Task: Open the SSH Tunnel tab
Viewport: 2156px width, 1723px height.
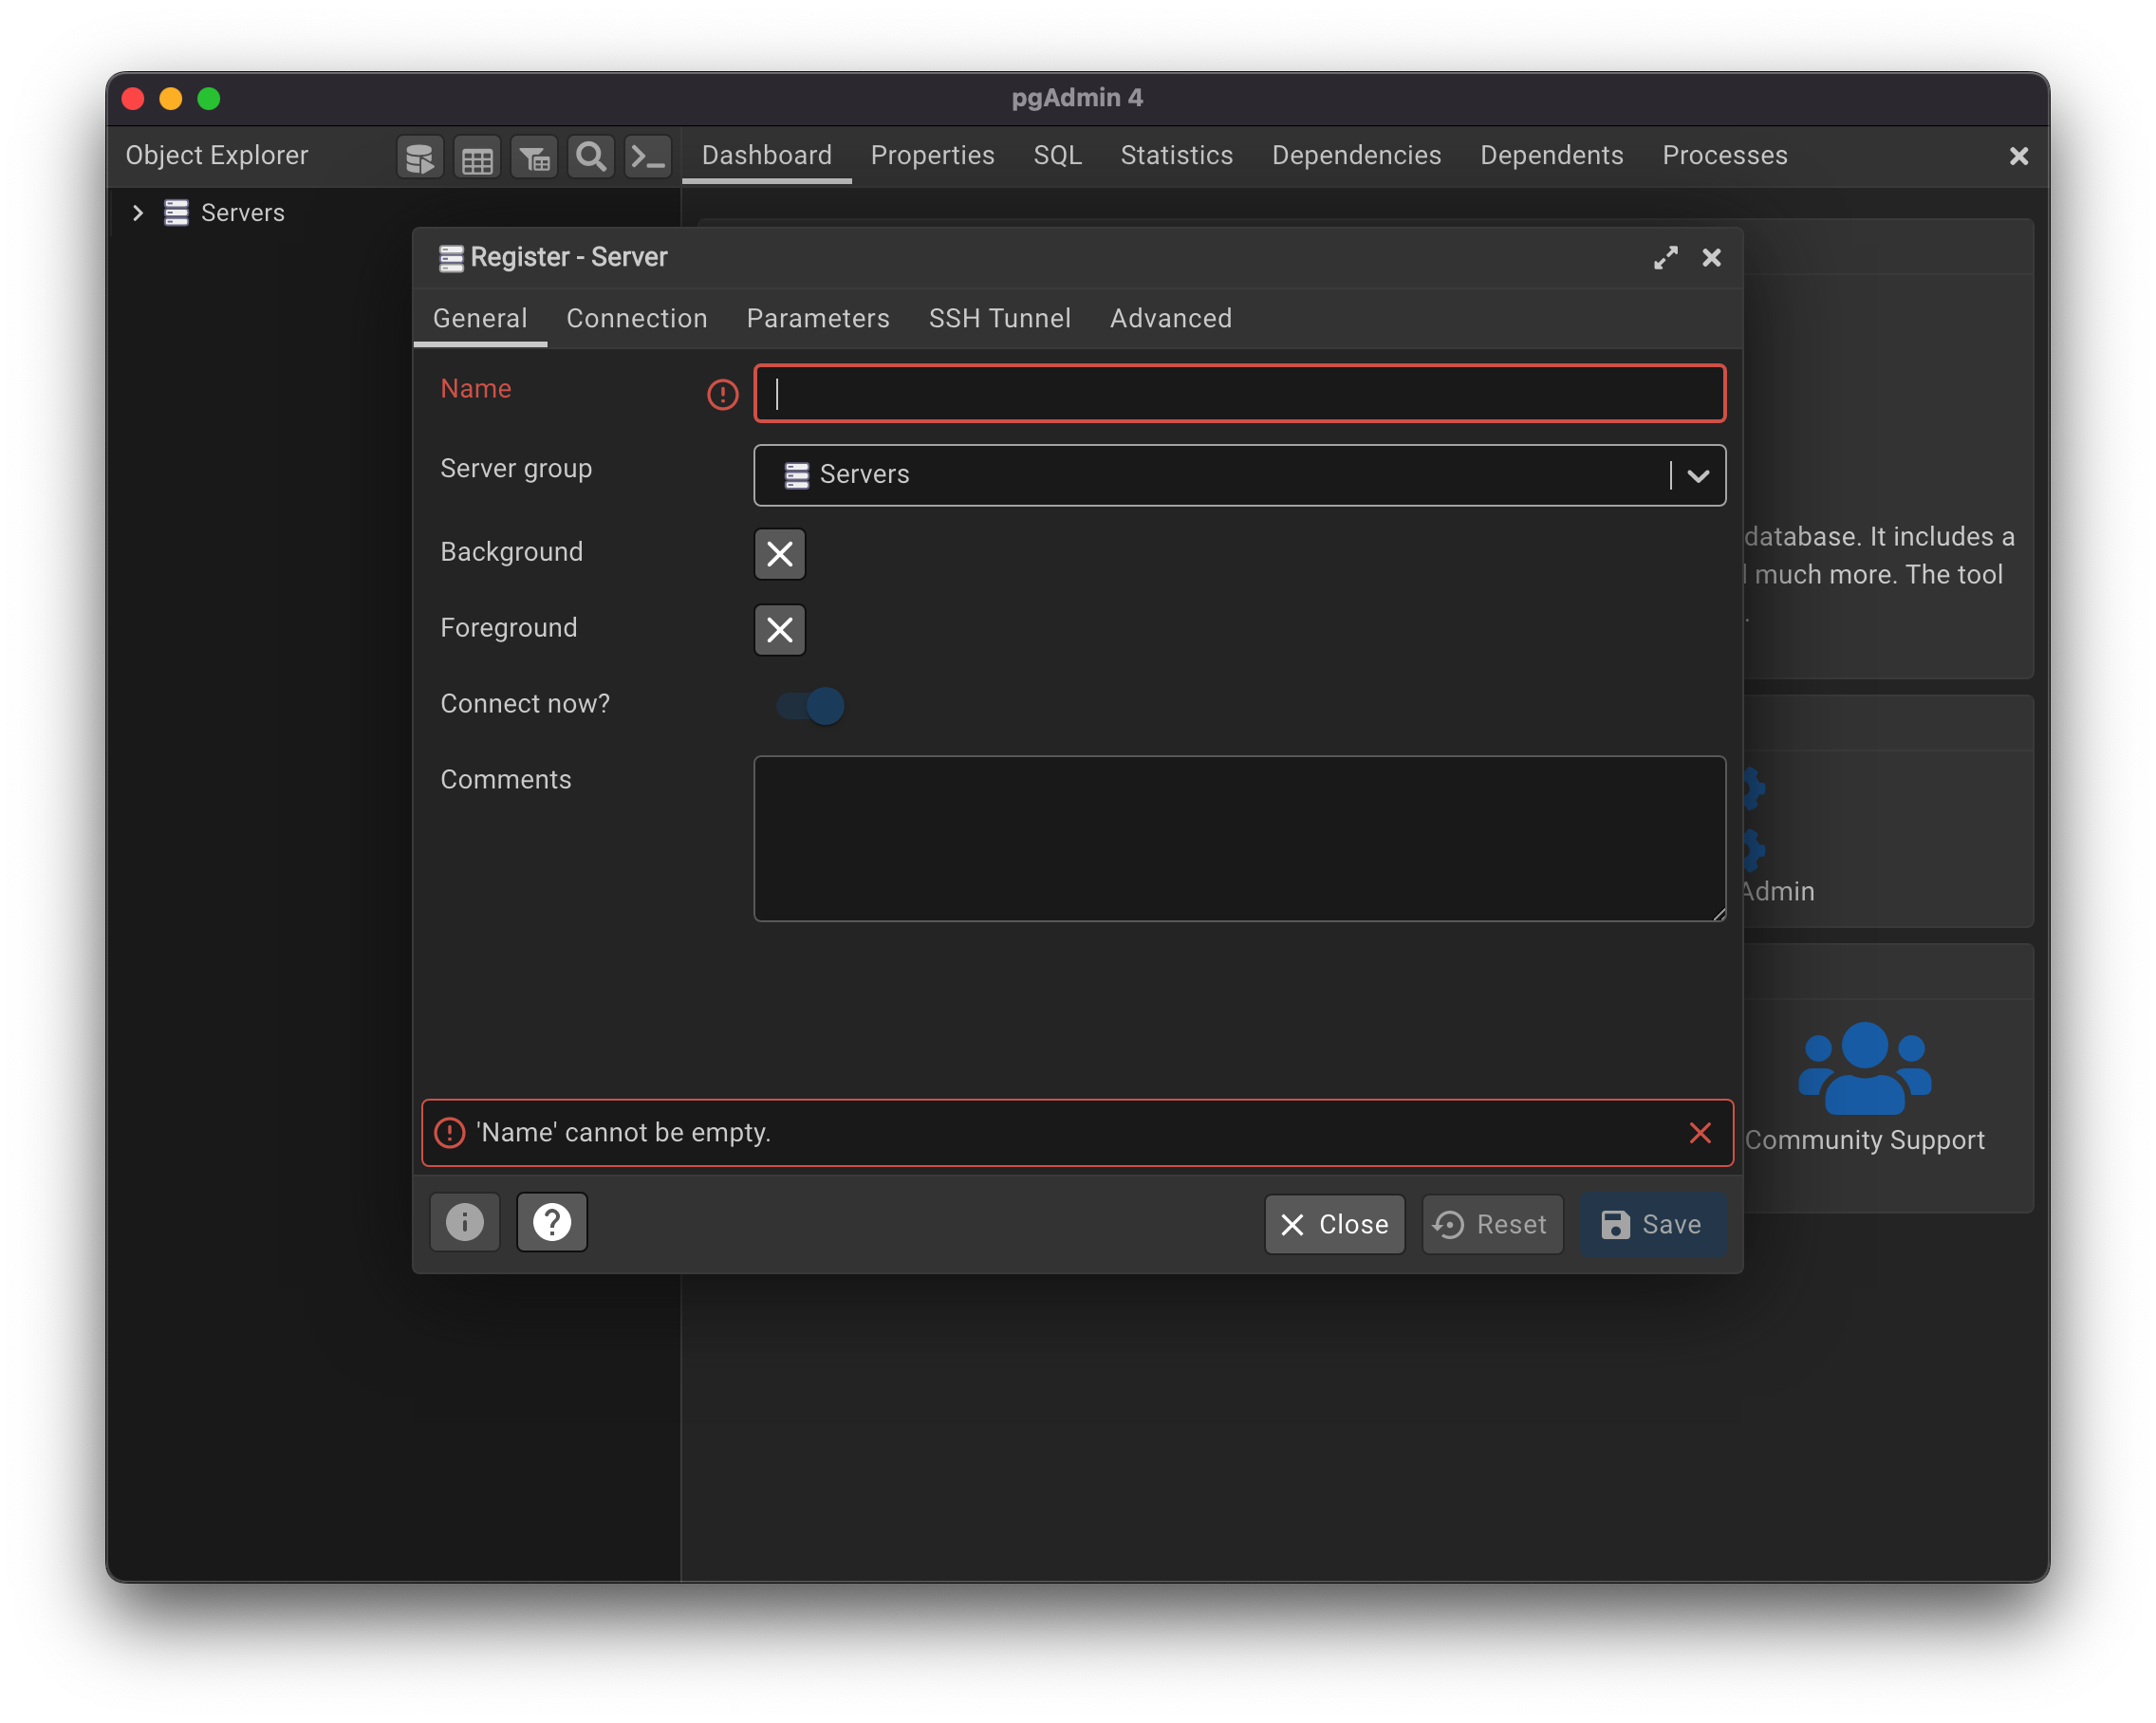Action: point(999,319)
